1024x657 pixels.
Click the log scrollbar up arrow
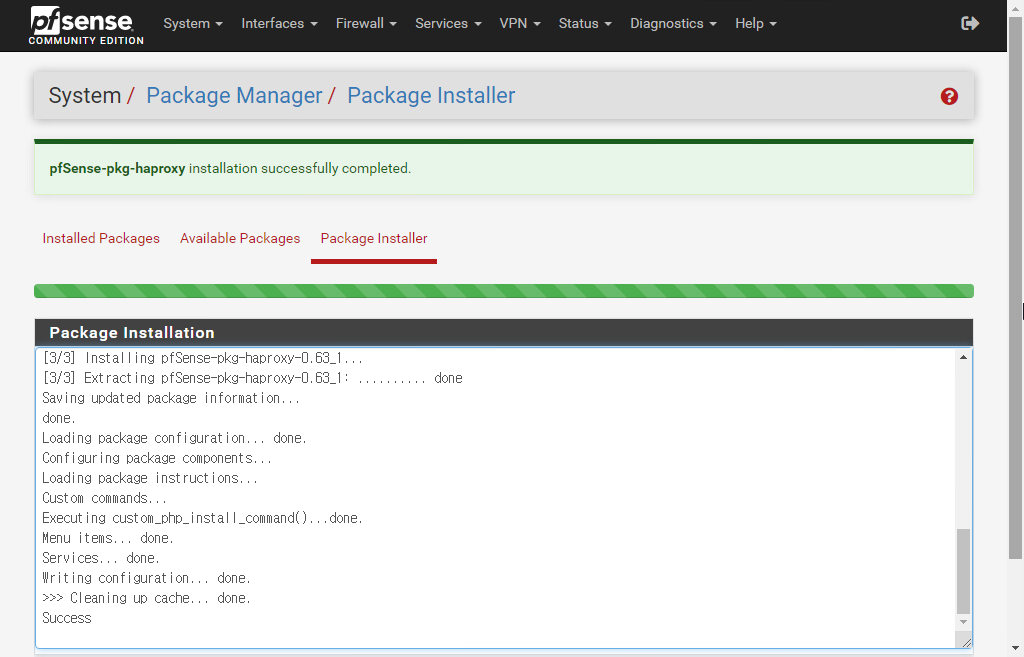(x=963, y=357)
